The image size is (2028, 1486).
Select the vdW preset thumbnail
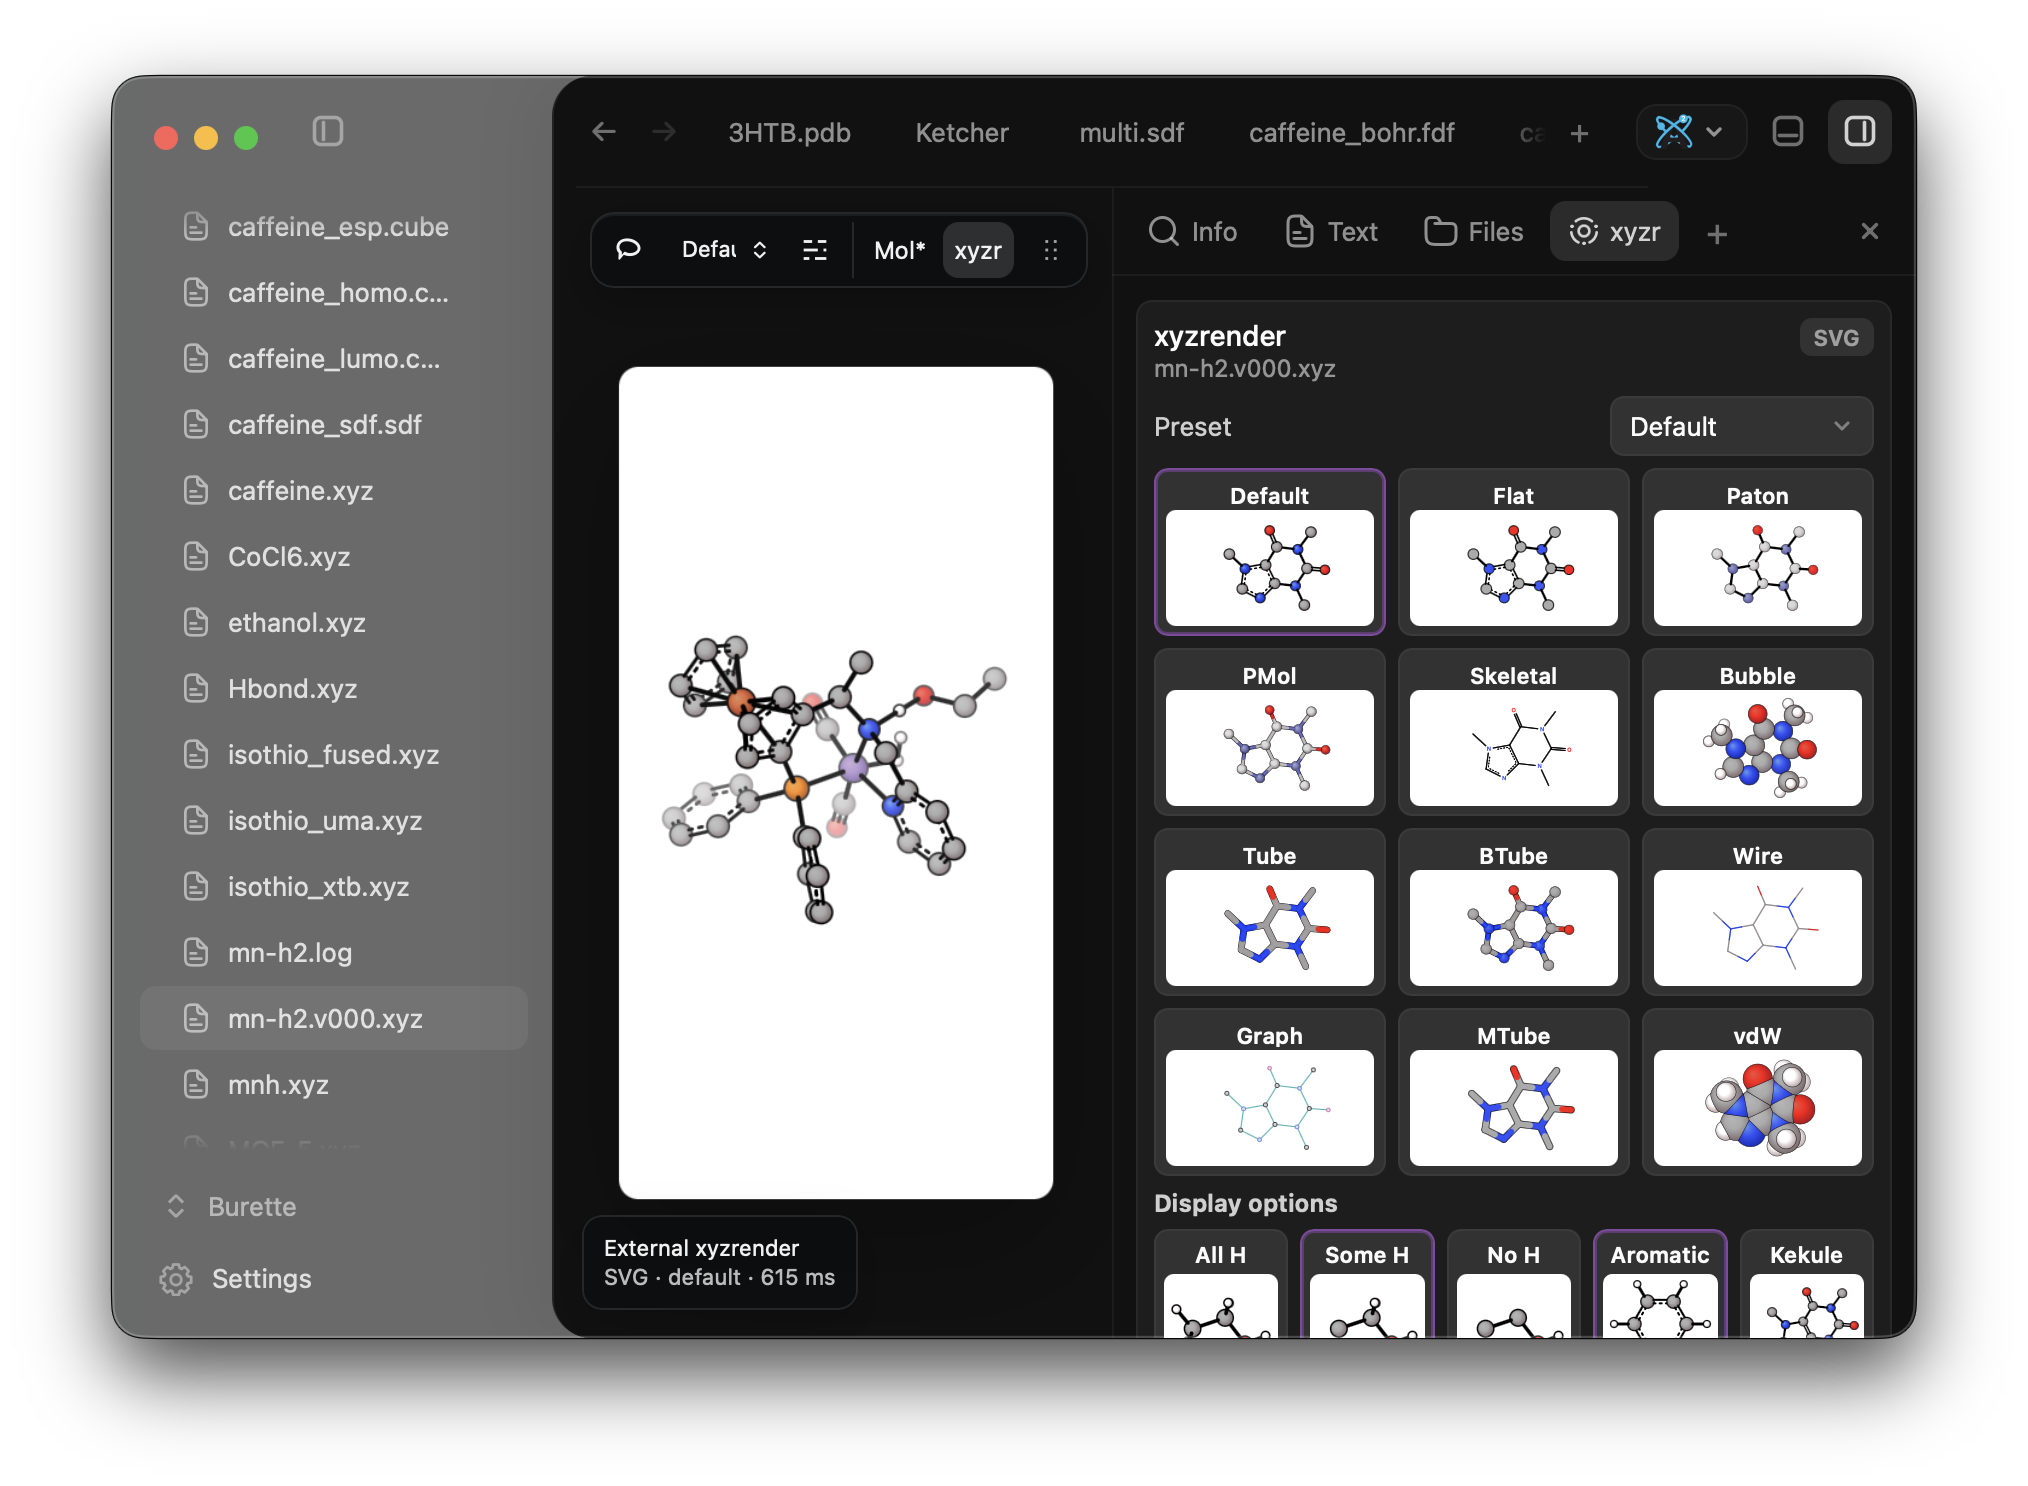tap(1757, 1092)
